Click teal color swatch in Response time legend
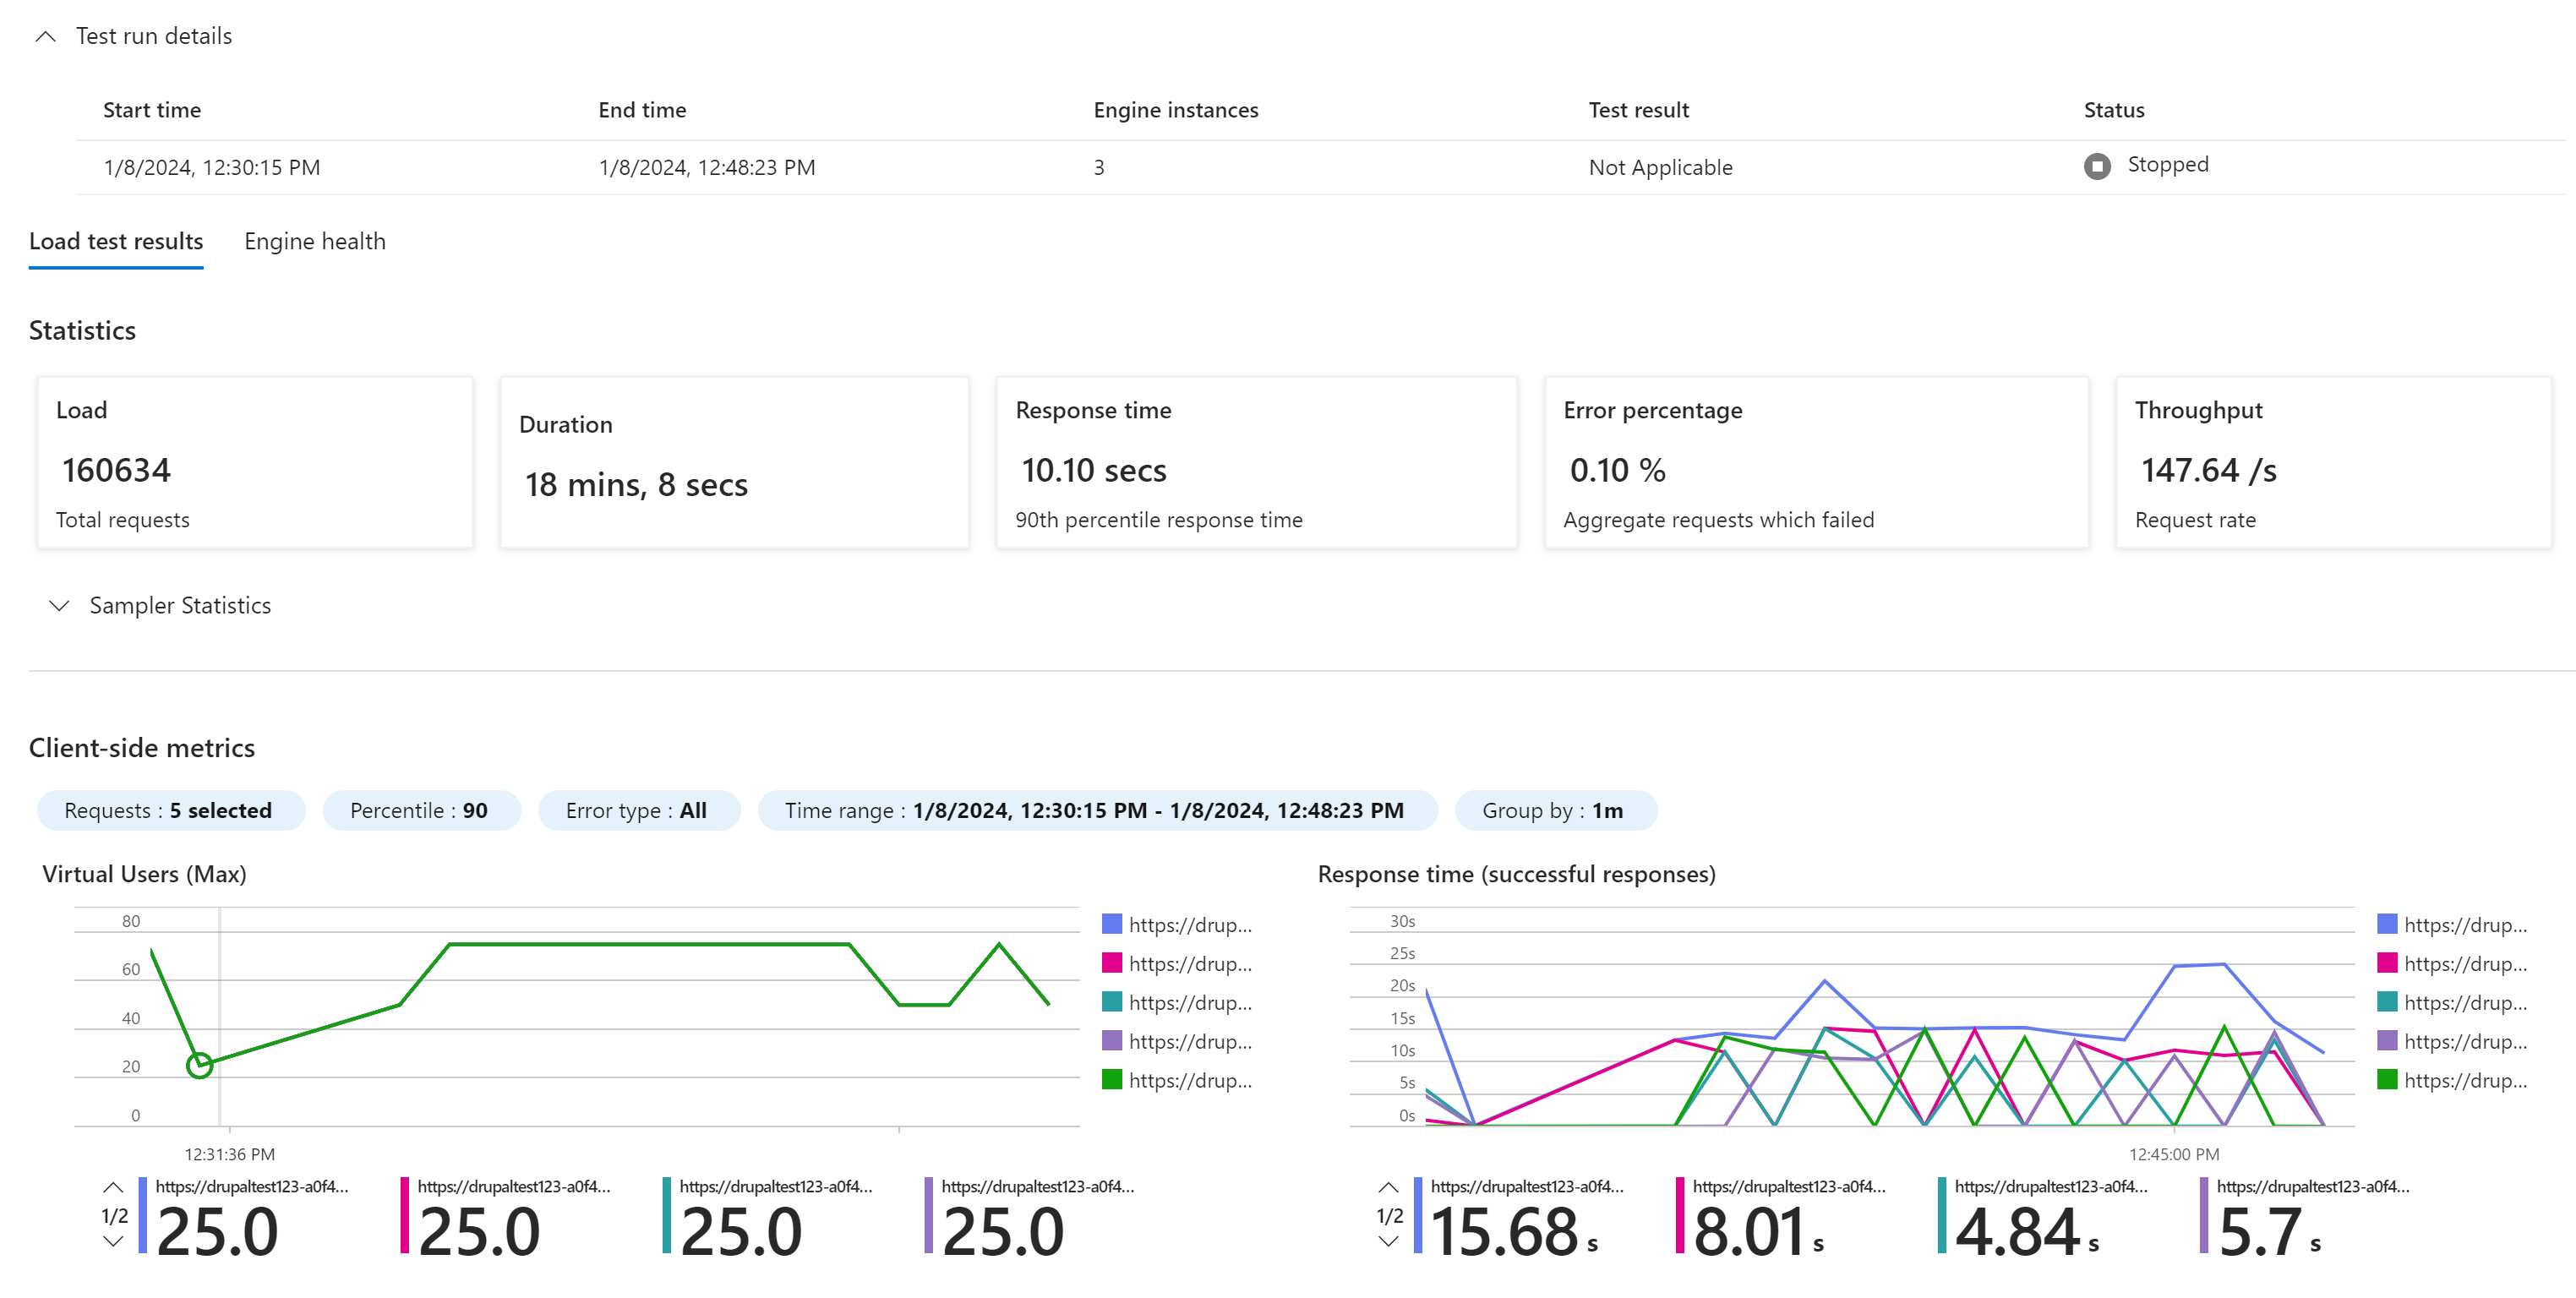This screenshot has width=2576, height=1298. (x=2388, y=1002)
